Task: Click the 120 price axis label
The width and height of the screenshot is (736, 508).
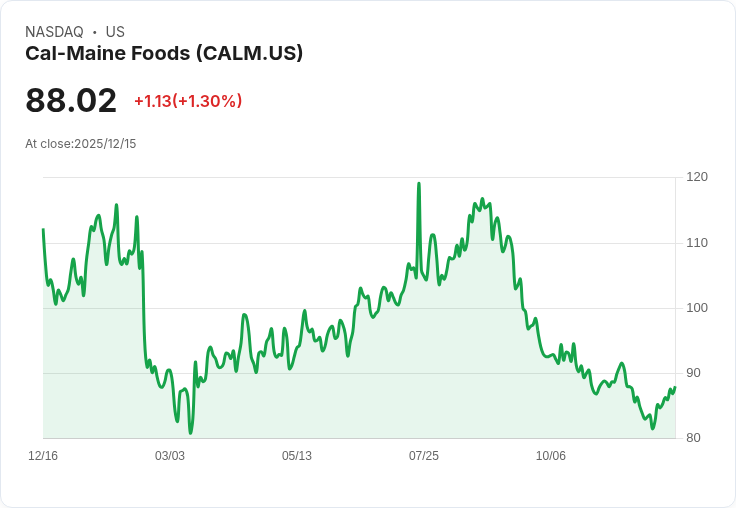Action: pyautogui.click(x=697, y=177)
